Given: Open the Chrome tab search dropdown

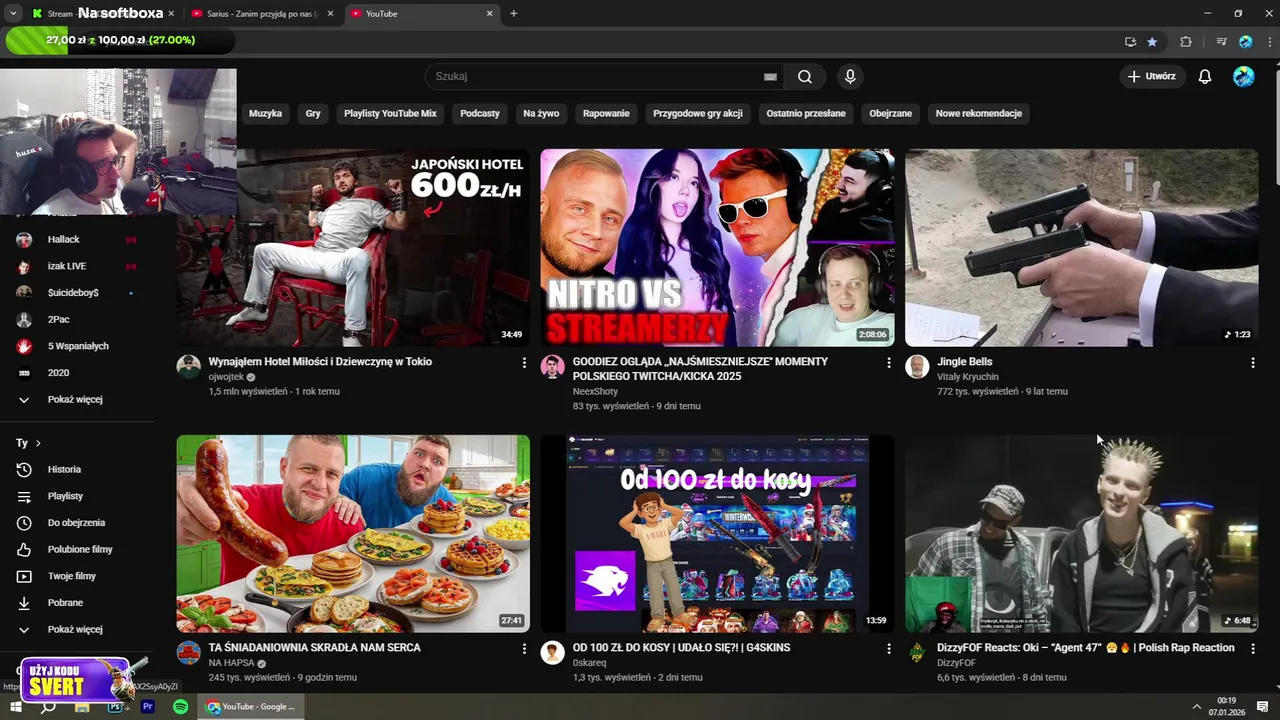Looking at the screenshot, I should [12, 14].
